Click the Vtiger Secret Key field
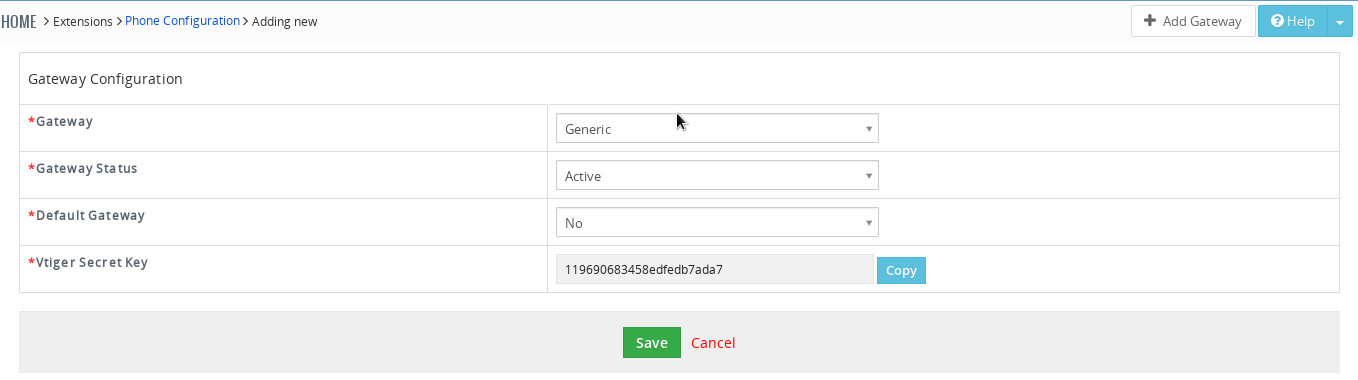Screen dimensions: 1358x380 point(715,269)
